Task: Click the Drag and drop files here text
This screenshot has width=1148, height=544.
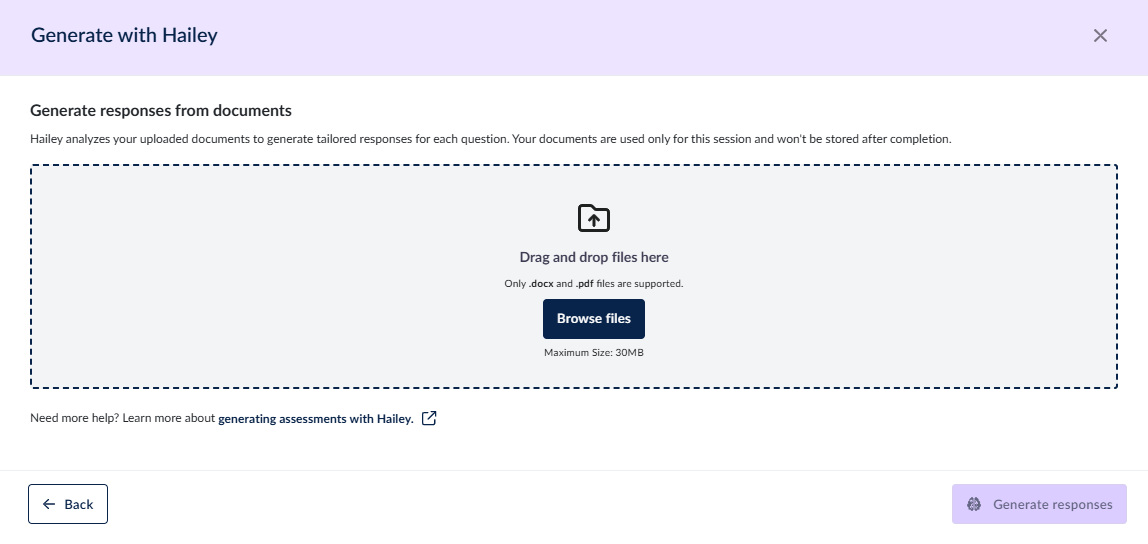Action: [594, 257]
